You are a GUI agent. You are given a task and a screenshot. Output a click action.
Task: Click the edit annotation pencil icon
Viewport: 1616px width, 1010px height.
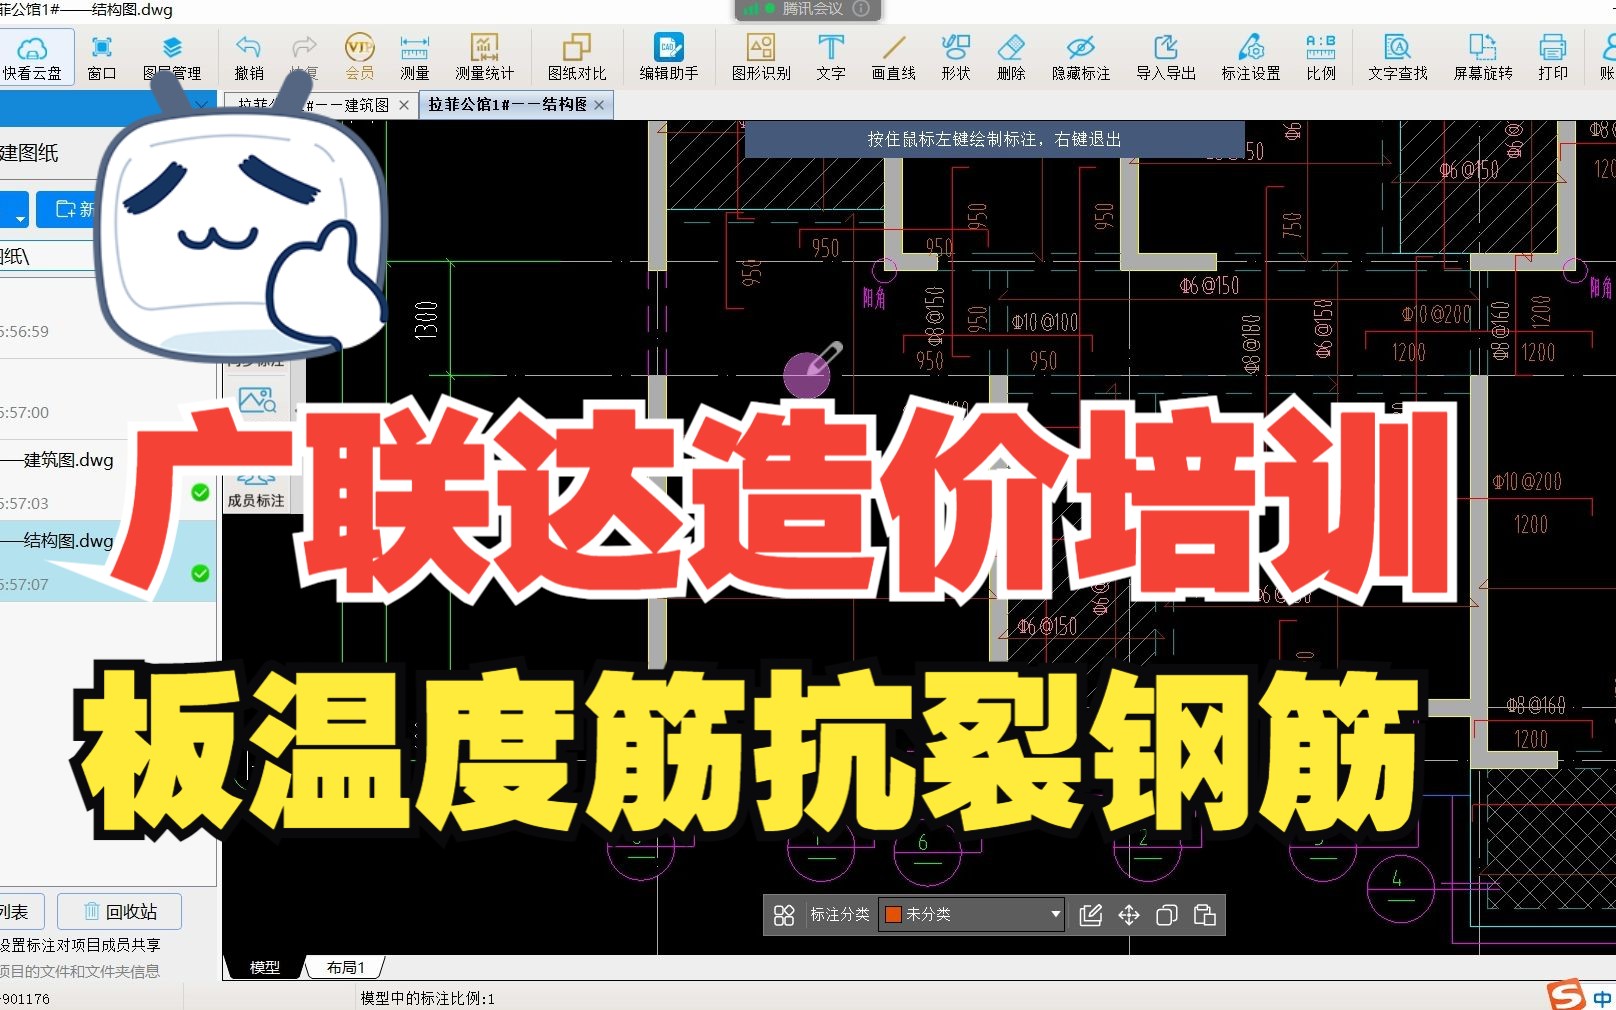point(1091,915)
